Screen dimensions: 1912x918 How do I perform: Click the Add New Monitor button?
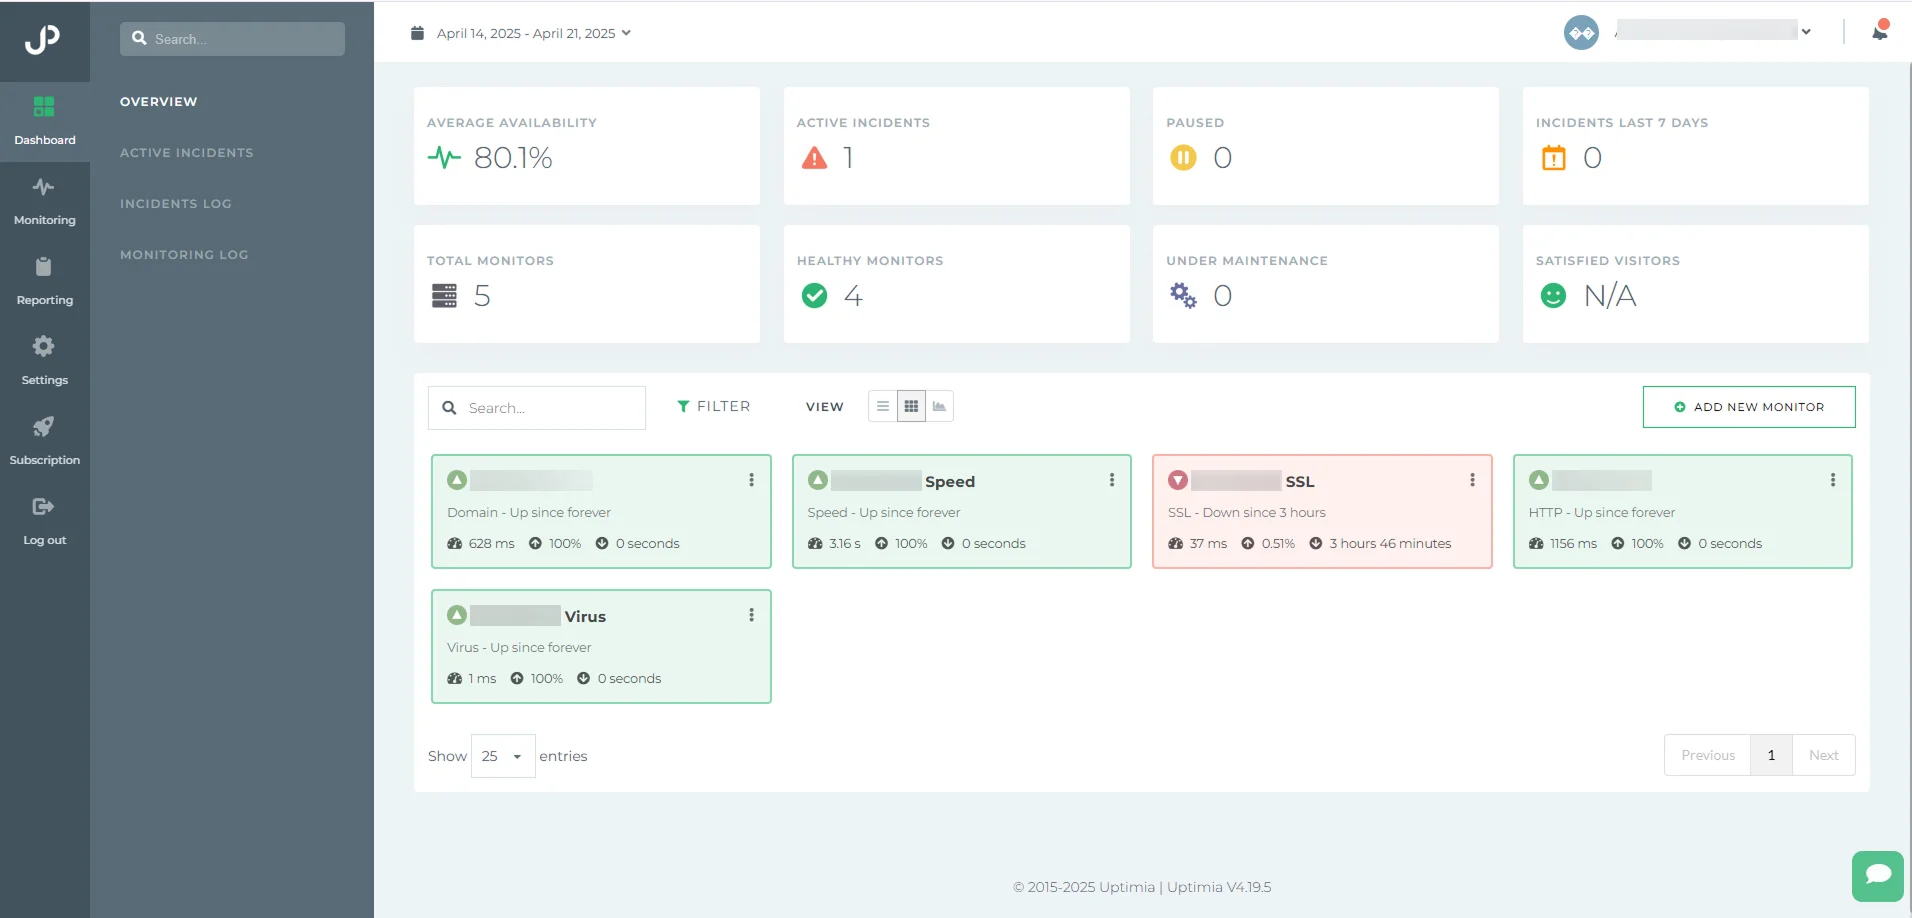[x=1748, y=407]
